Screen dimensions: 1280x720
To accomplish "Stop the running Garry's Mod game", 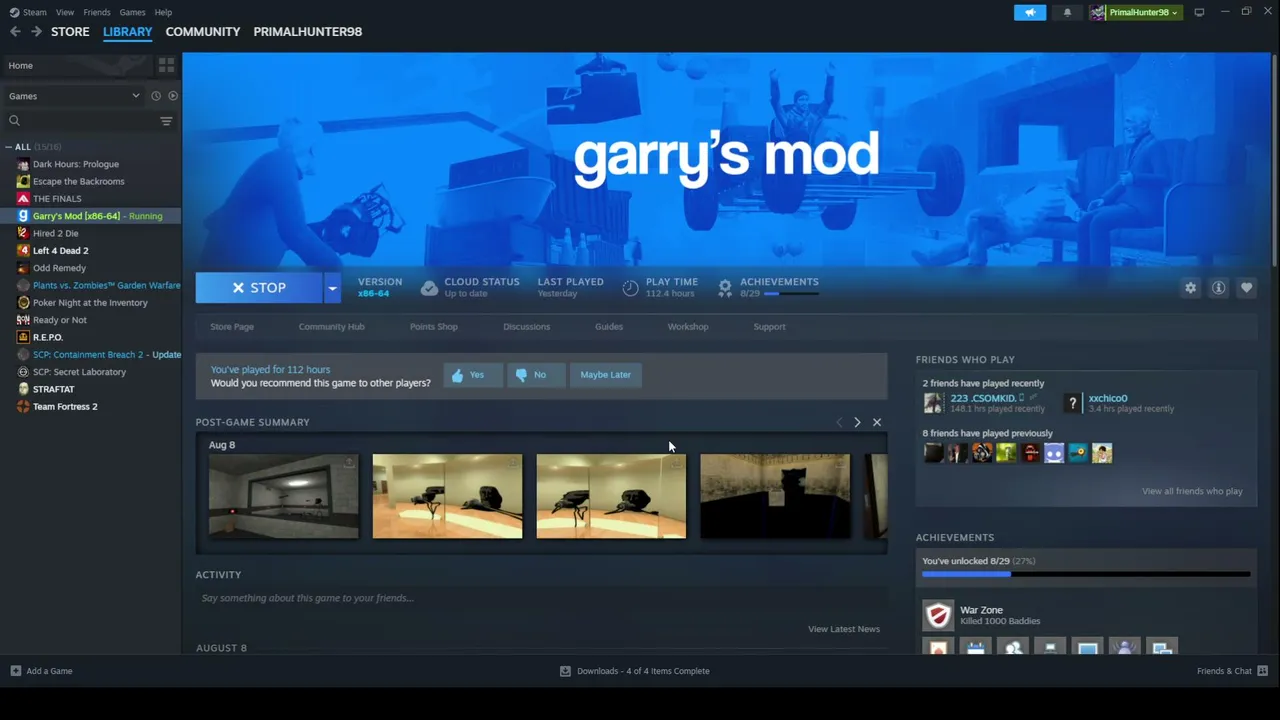I will point(259,288).
